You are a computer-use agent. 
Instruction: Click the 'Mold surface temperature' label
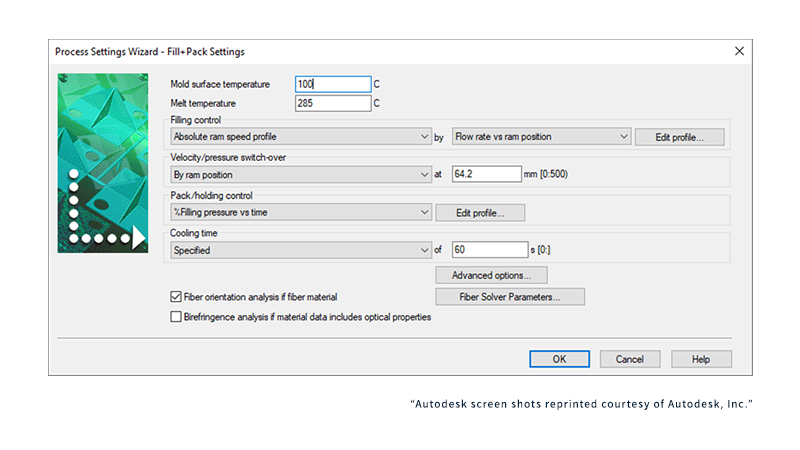tap(220, 84)
